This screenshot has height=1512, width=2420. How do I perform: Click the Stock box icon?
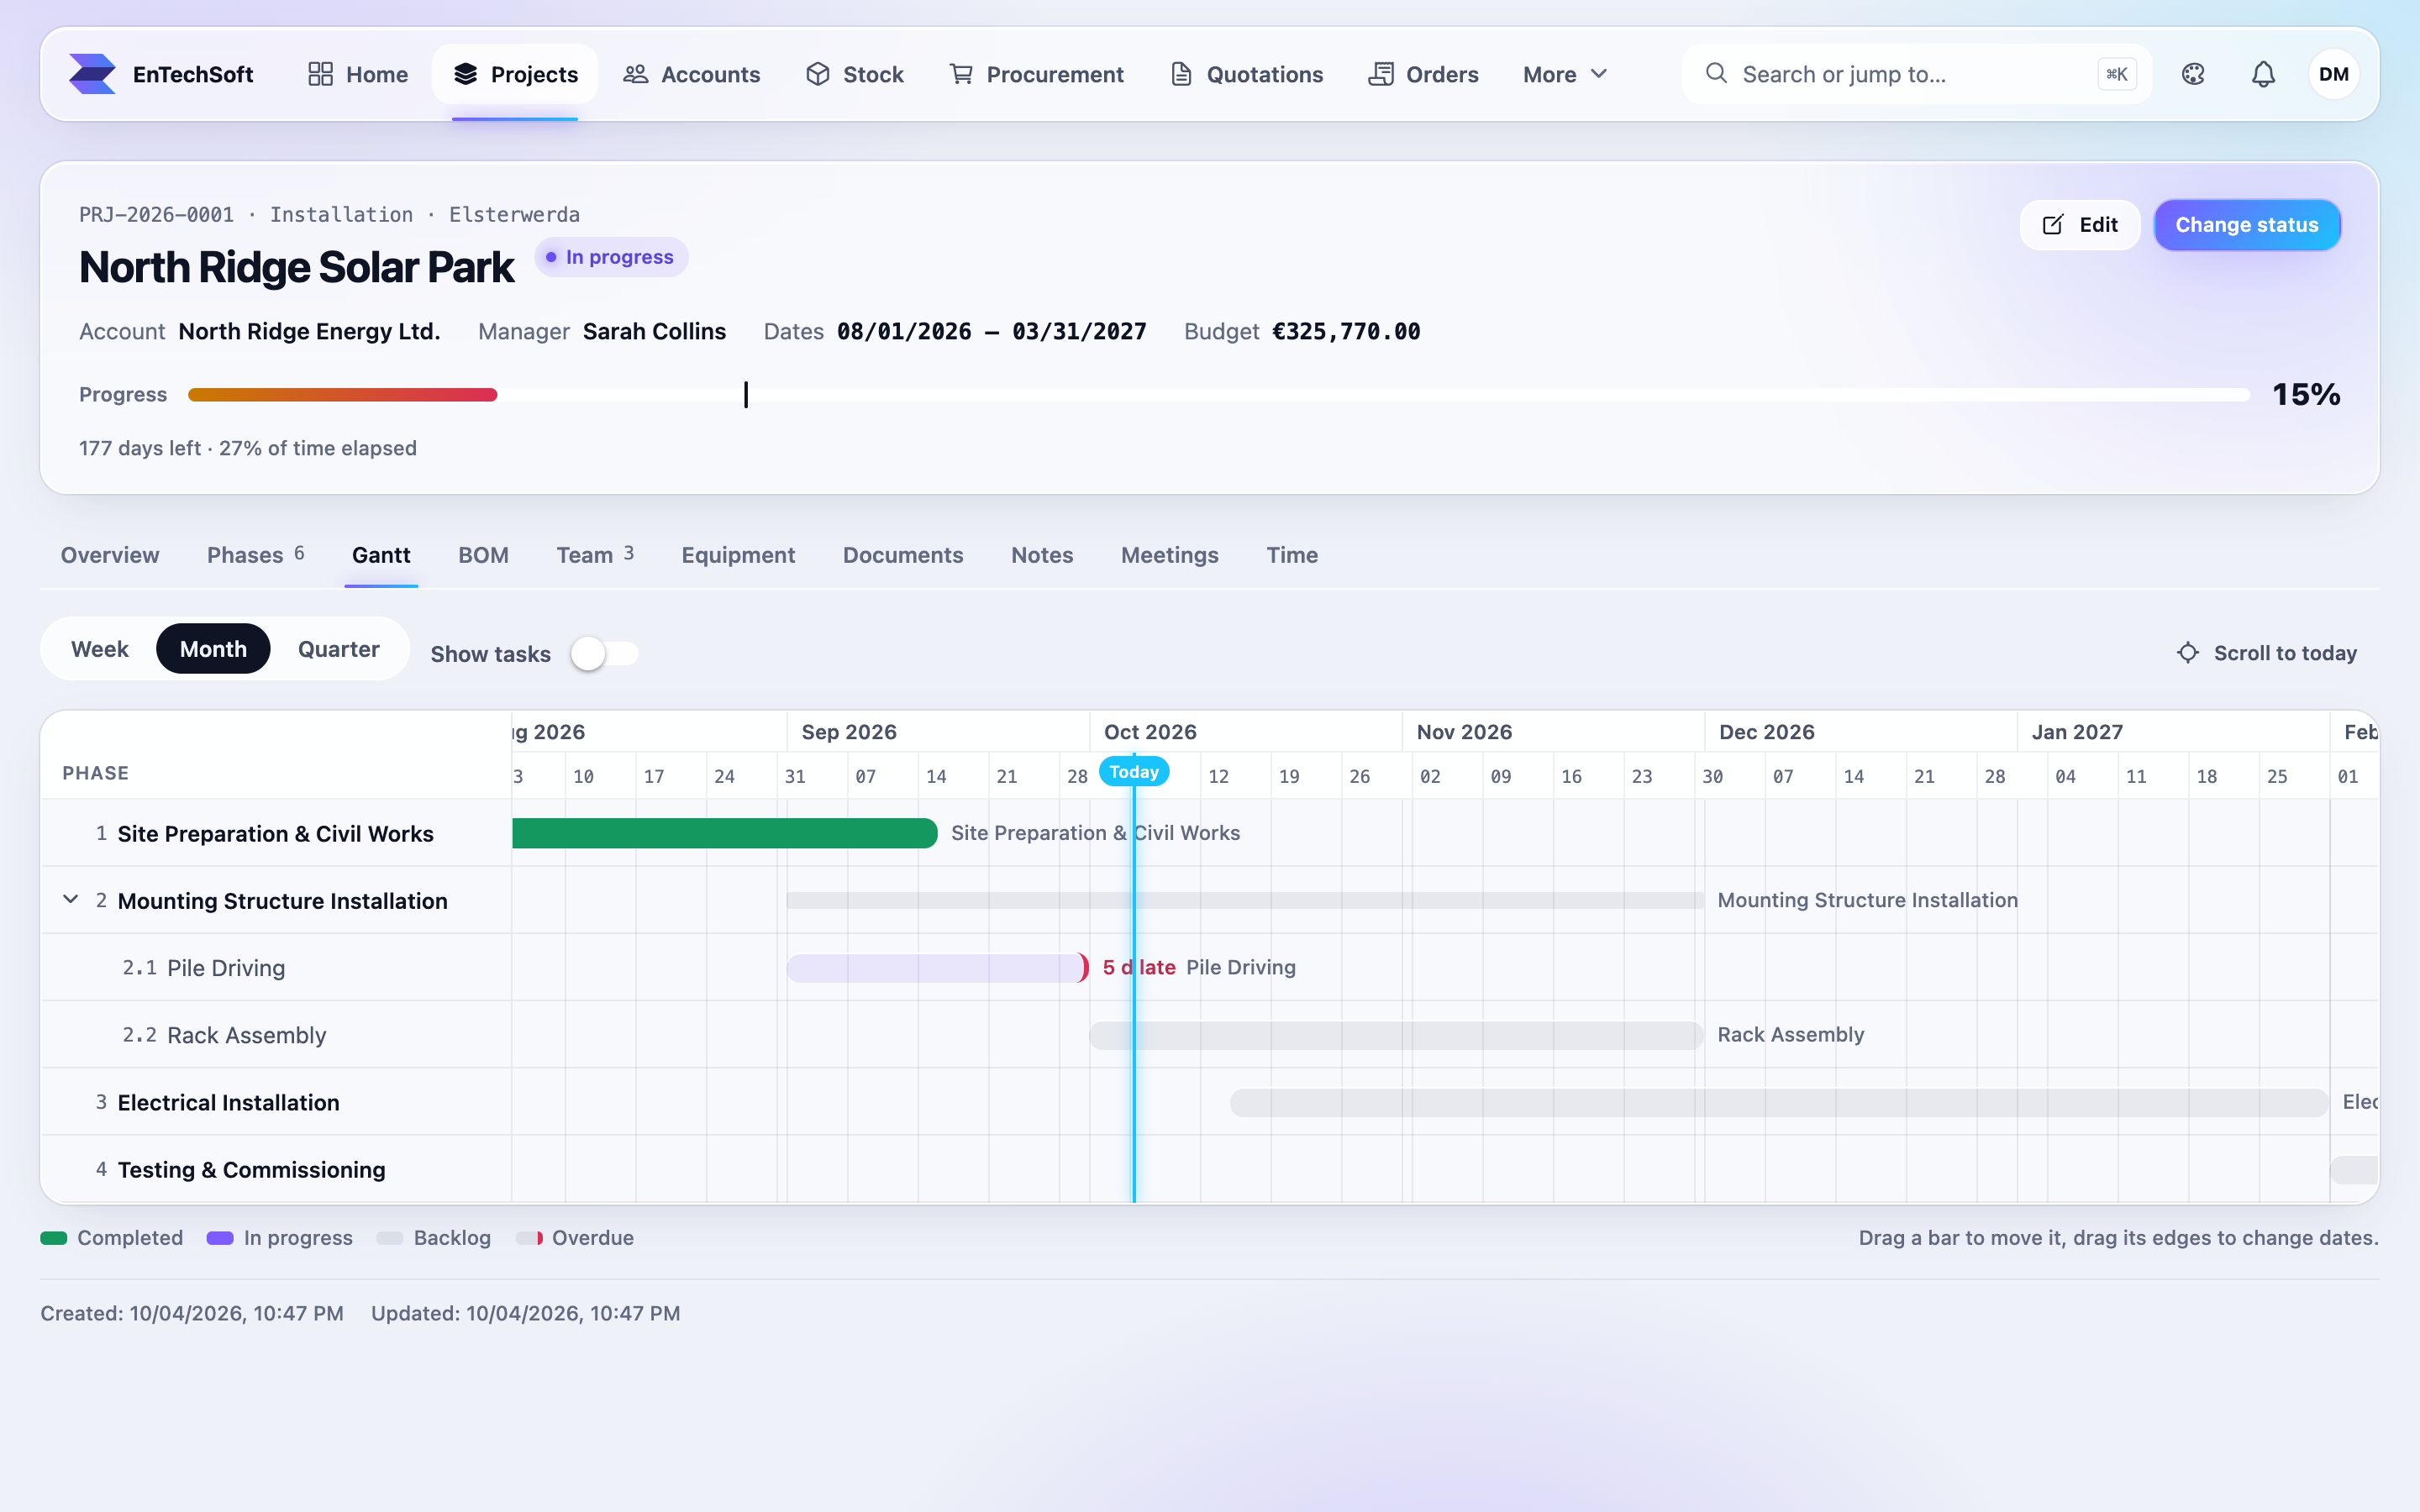point(817,74)
